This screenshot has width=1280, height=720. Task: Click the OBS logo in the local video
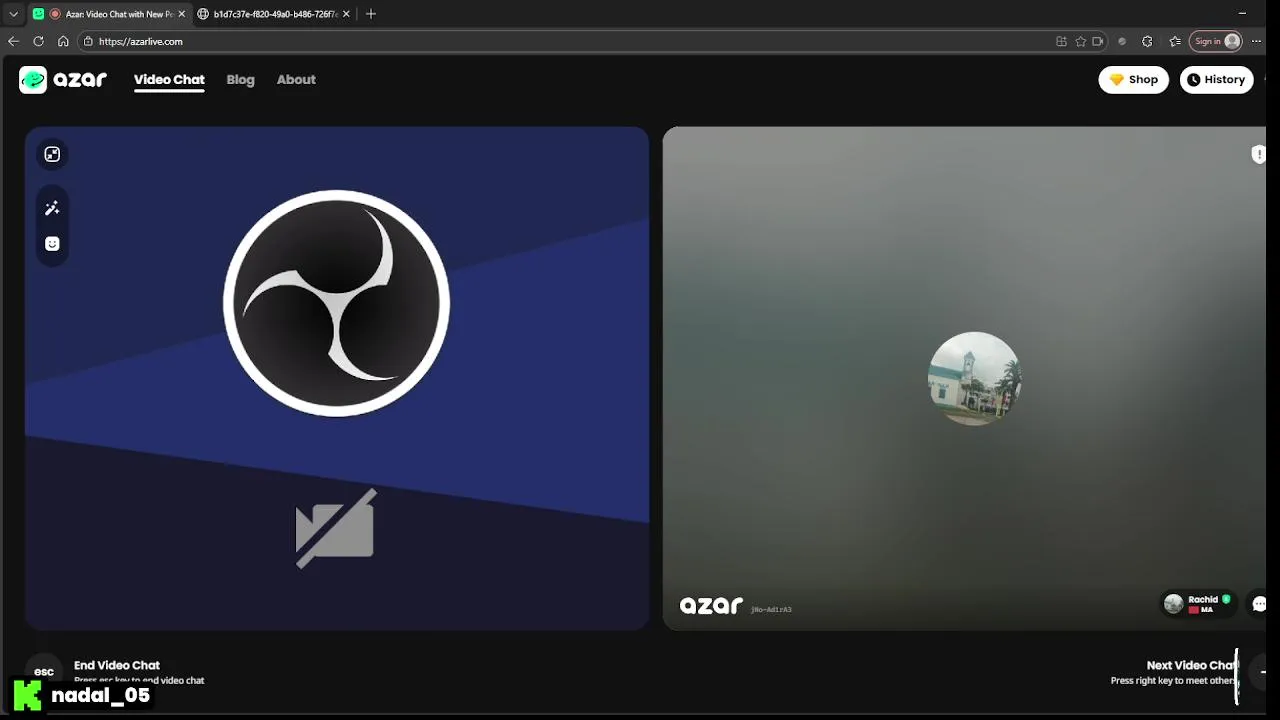tap(336, 303)
